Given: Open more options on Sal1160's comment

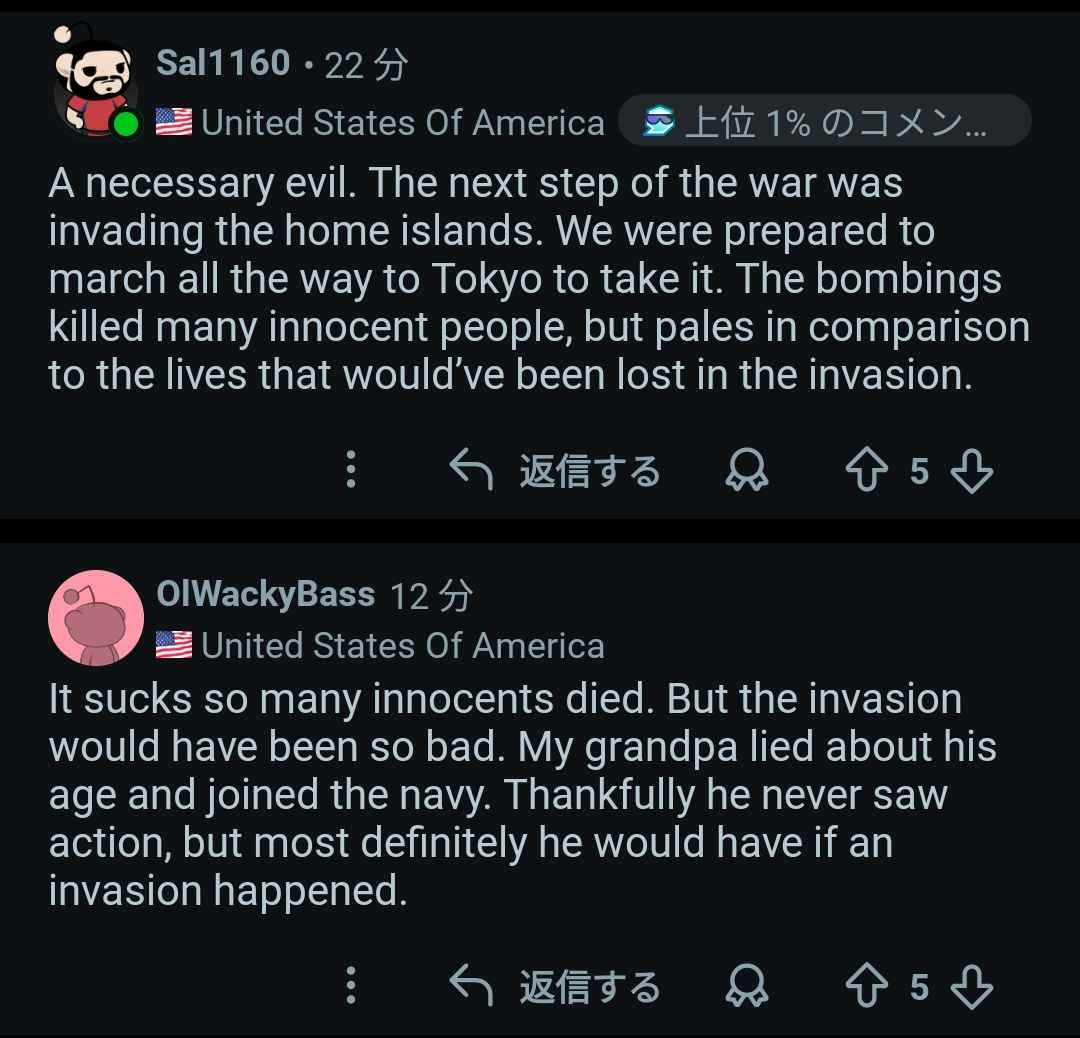Looking at the screenshot, I should point(351,470).
